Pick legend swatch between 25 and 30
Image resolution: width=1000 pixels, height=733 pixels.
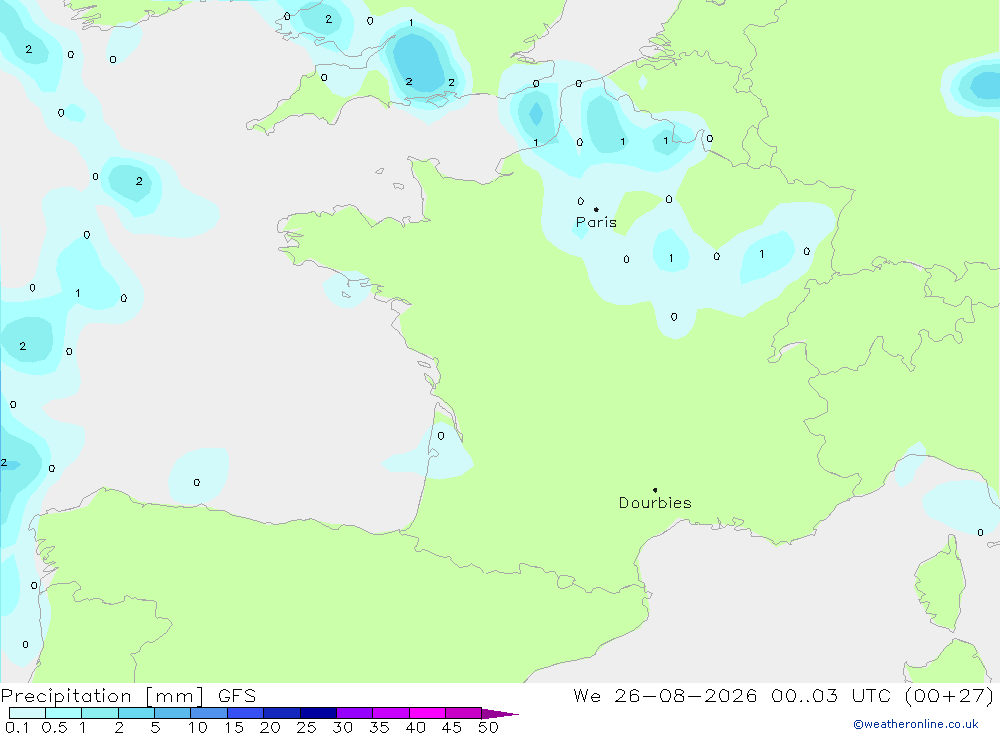pyautogui.click(x=318, y=713)
